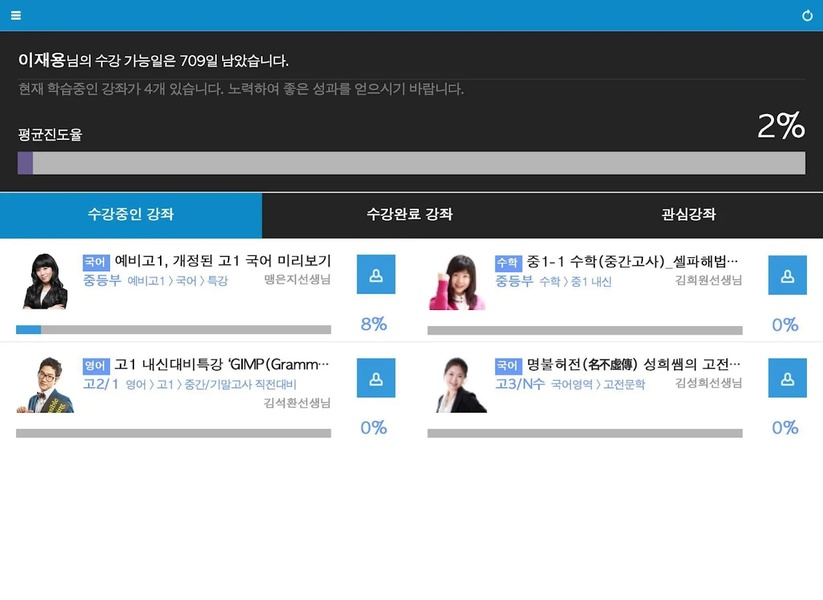Open course 고1 내신대비특강 'GIMP(Gramm…
This screenshot has height=600, width=823.
coord(221,364)
